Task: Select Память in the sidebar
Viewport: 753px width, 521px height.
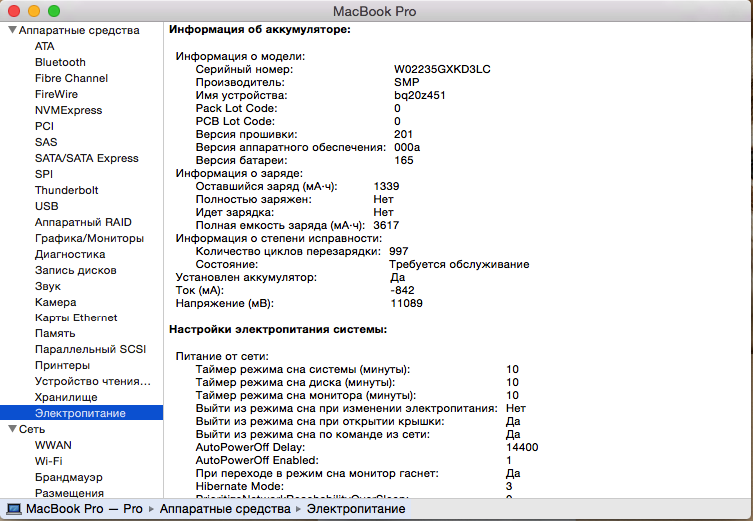Action: pyautogui.click(x=55, y=333)
